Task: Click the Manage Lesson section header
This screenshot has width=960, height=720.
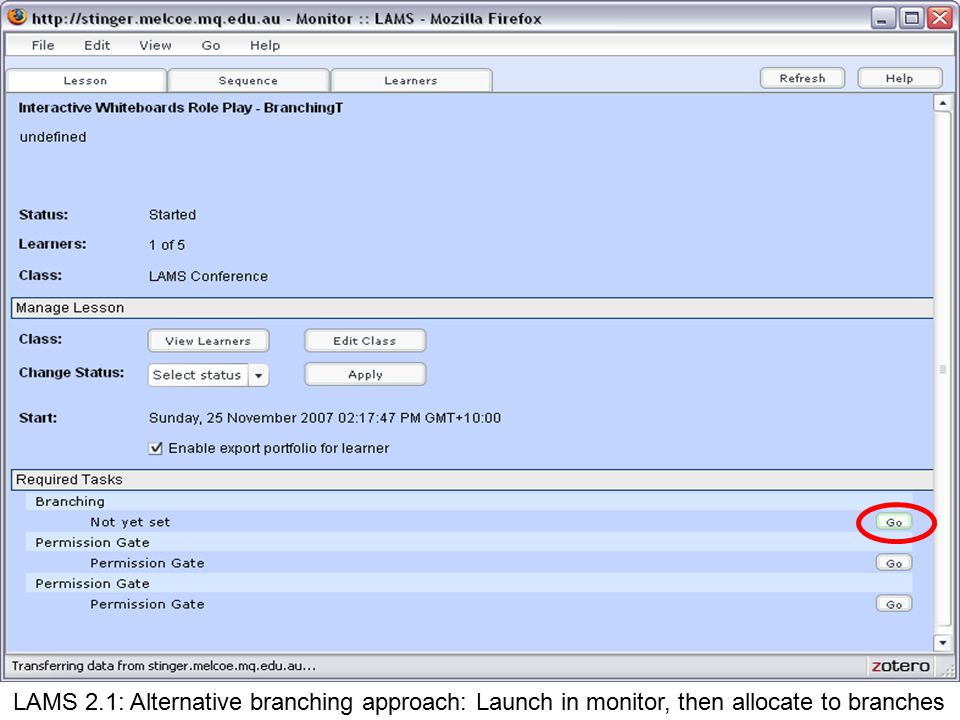Action: pos(472,308)
